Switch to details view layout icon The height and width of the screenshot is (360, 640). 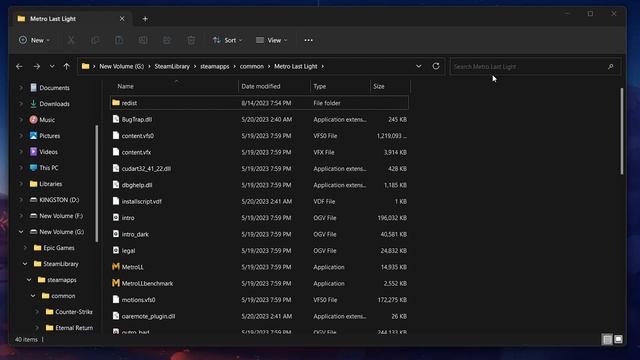607,339
